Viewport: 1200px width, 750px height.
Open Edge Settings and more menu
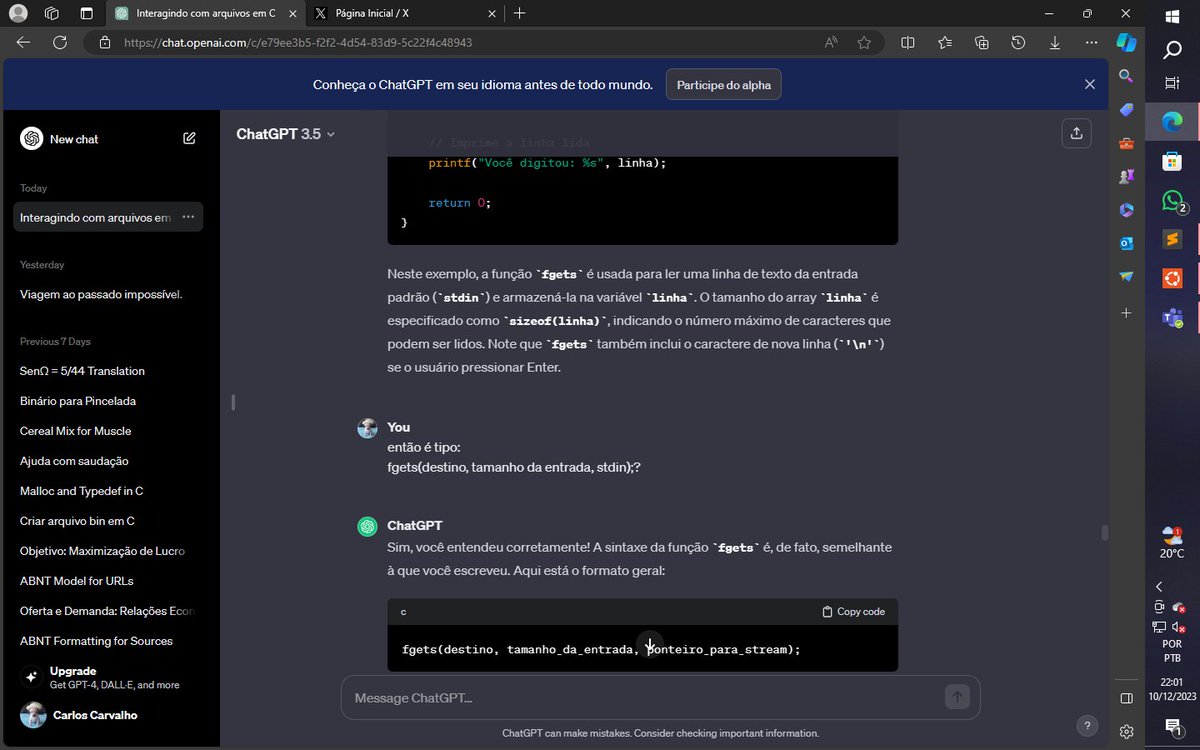[1091, 43]
